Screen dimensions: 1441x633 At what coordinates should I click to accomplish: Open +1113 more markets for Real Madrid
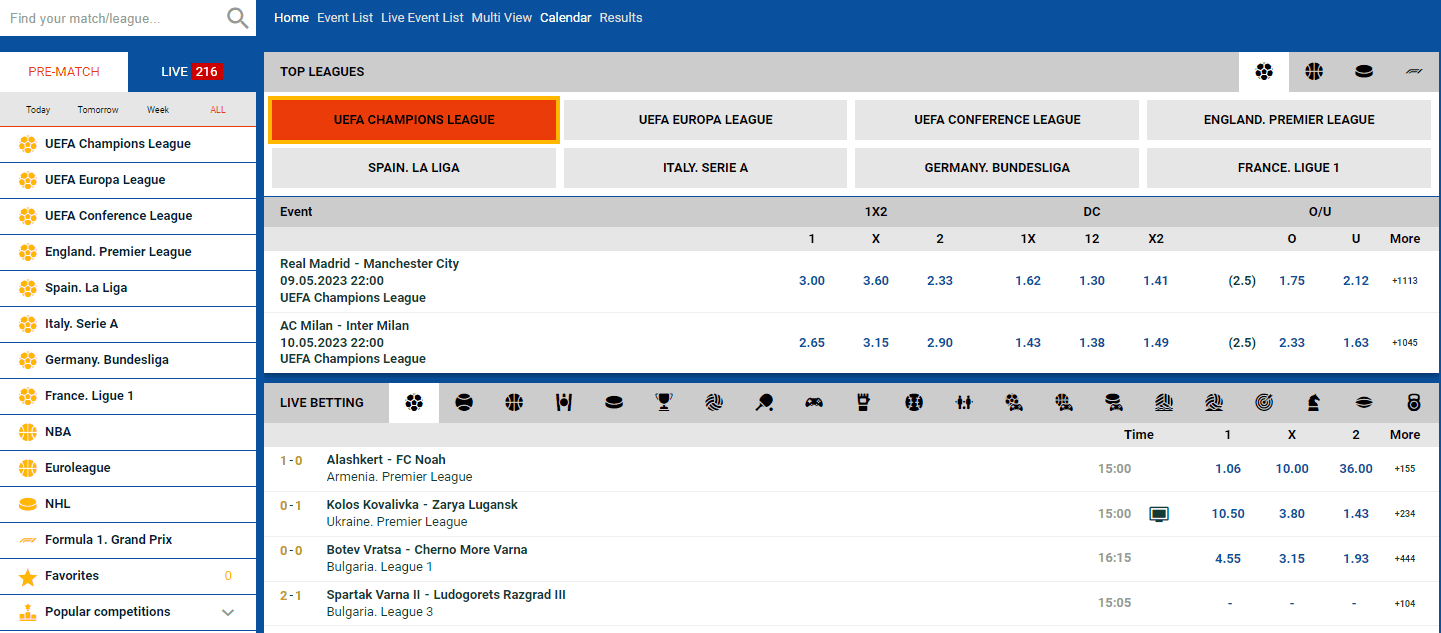(1405, 281)
